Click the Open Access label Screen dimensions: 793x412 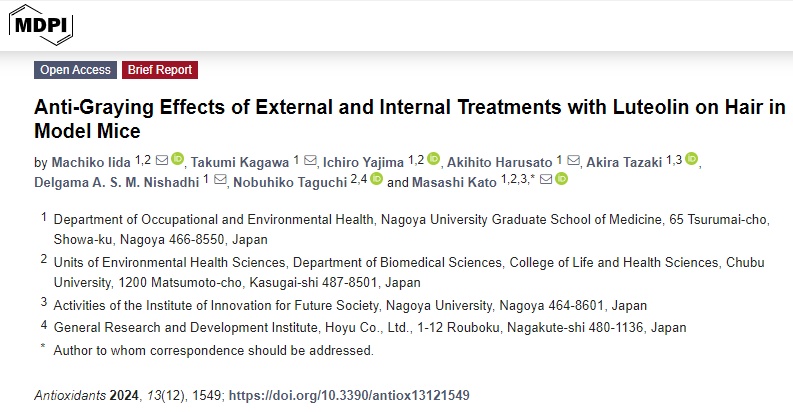tap(75, 70)
